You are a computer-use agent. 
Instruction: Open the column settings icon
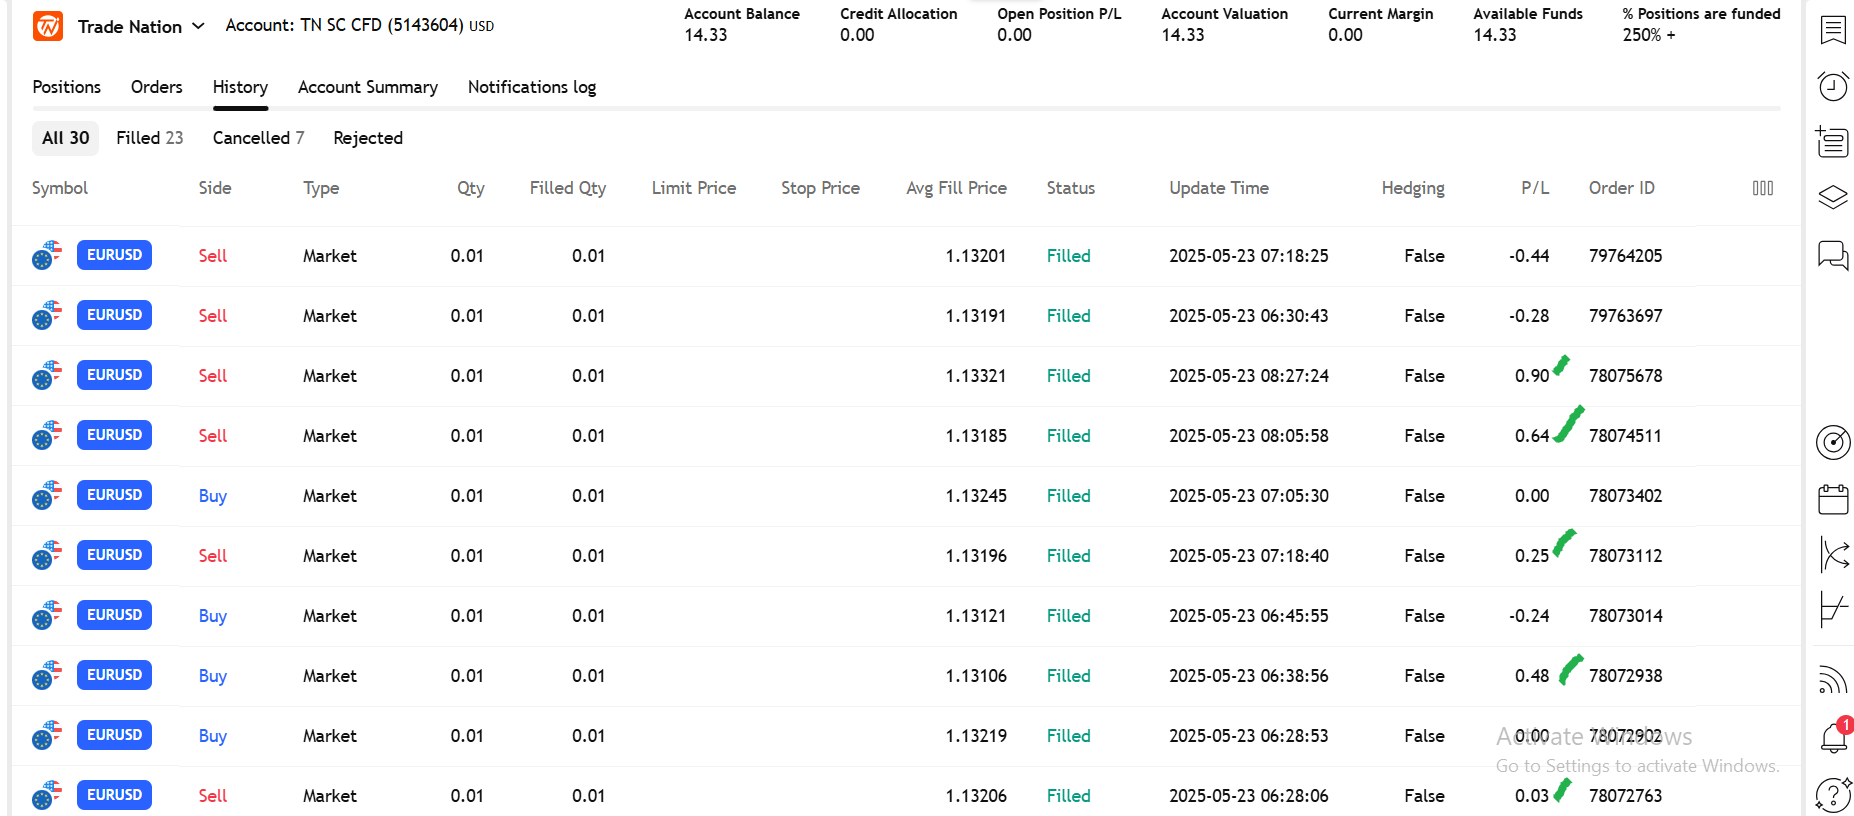tap(1762, 188)
